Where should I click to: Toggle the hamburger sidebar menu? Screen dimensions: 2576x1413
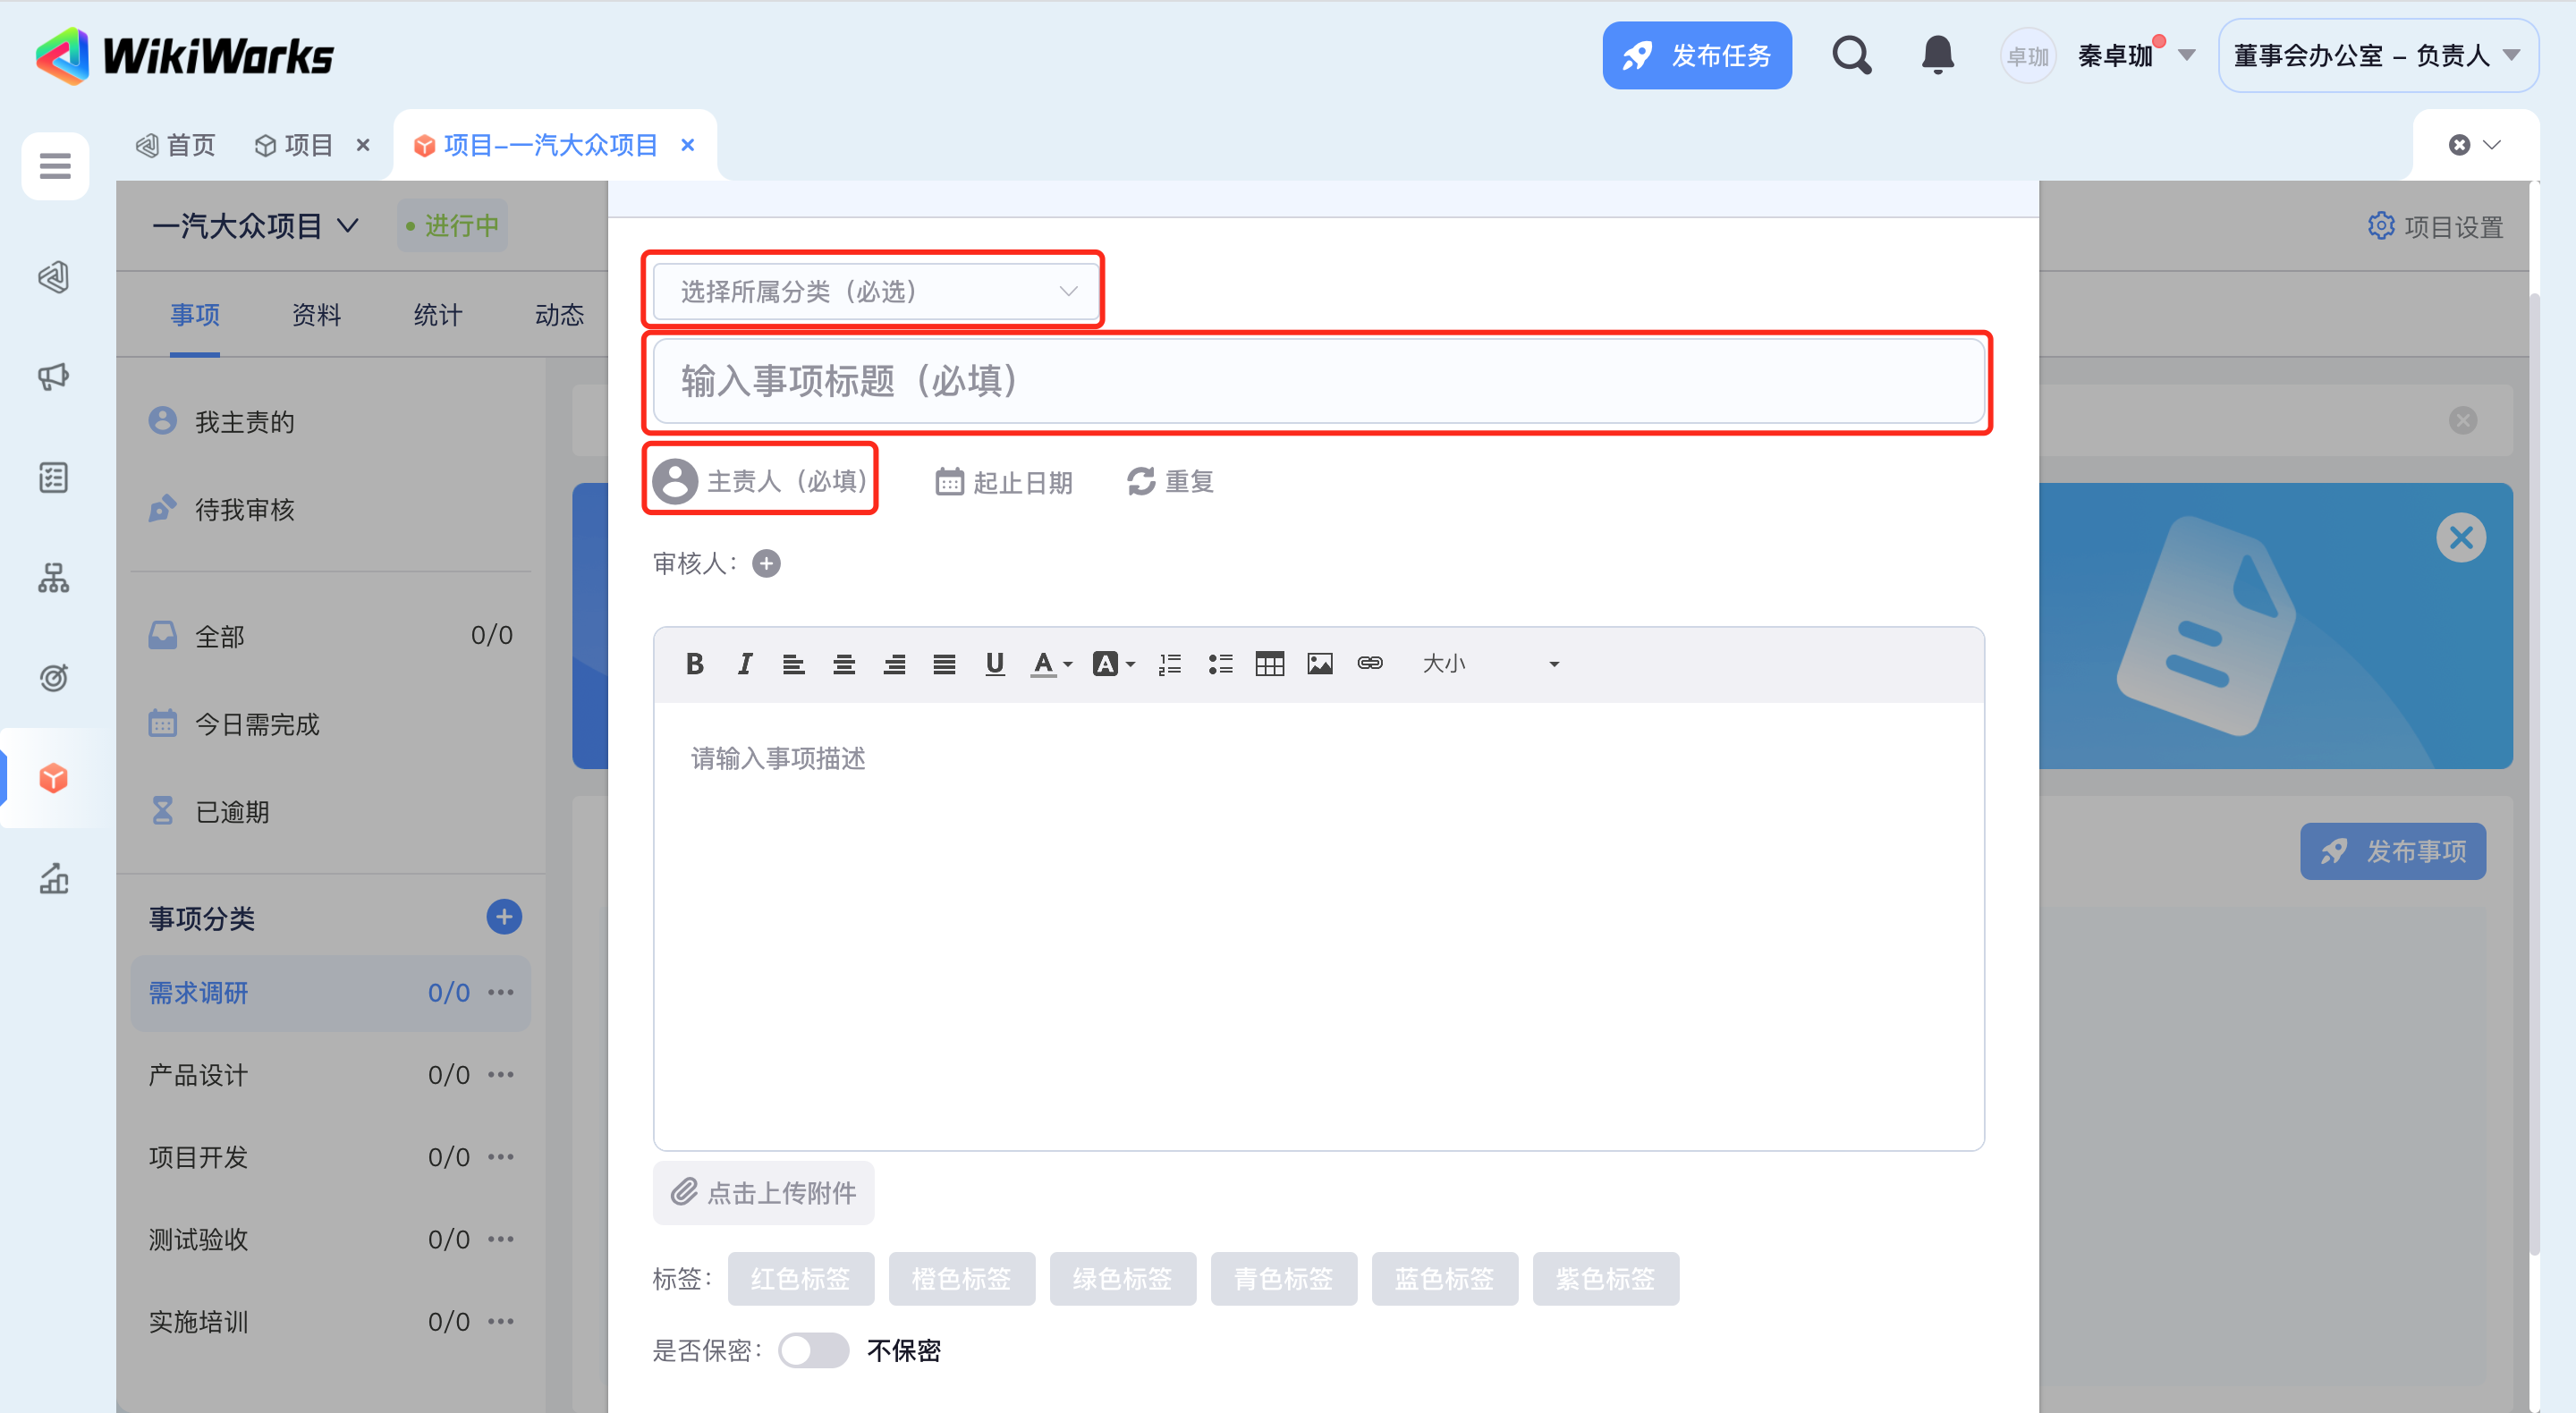[x=55, y=166]
